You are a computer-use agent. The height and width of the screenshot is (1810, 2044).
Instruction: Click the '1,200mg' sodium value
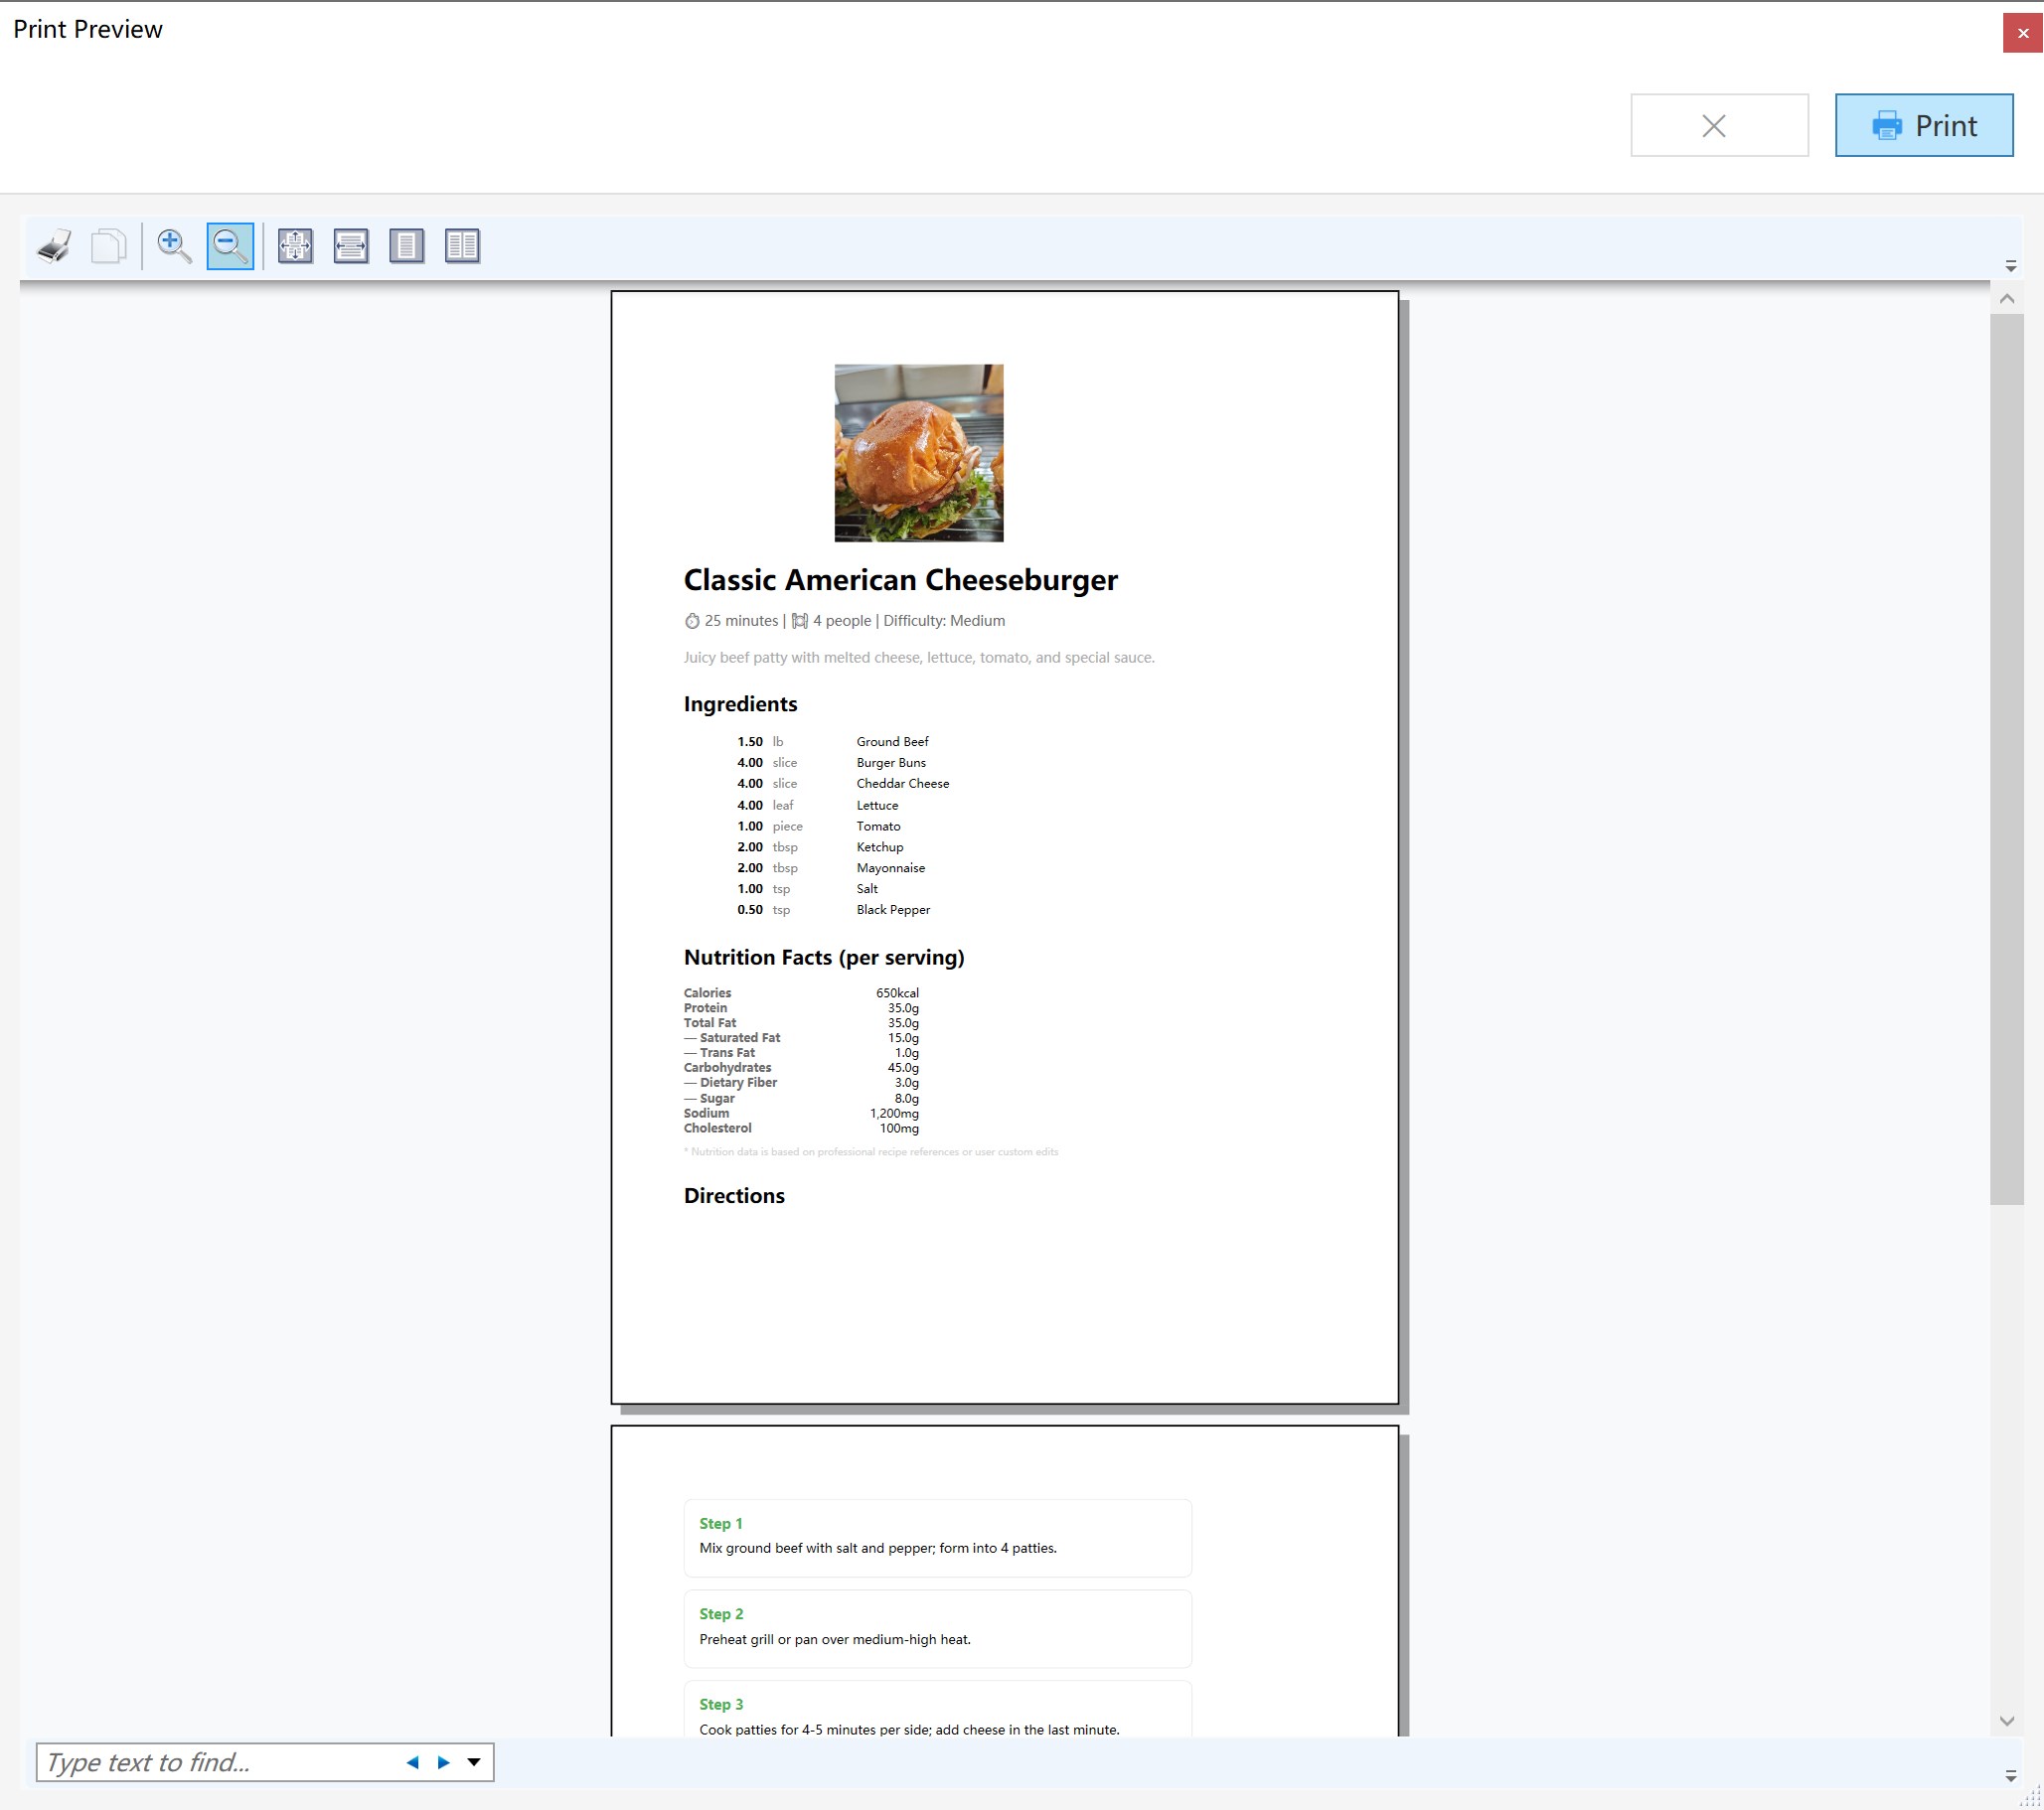click(894, 1113)
